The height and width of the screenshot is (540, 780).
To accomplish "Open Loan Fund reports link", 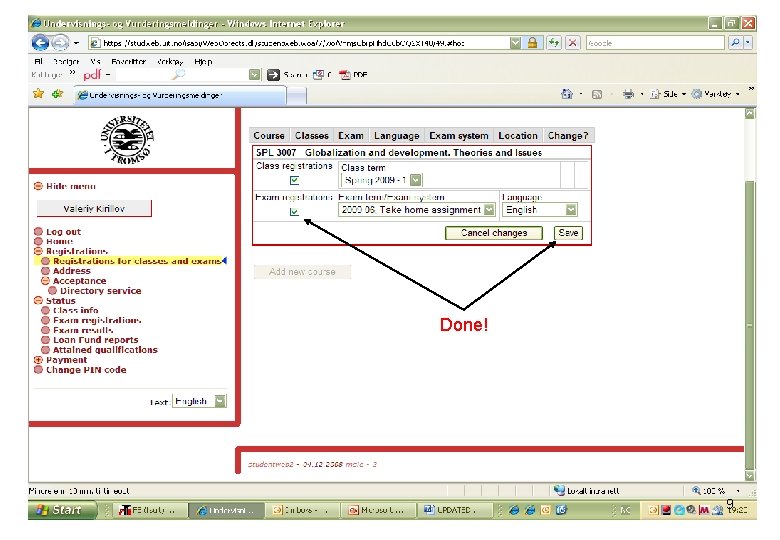I will 96,340.
